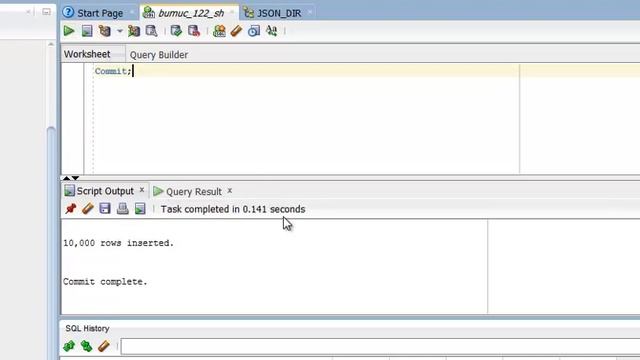
Task: Switch to the Query Builder tab
Action: coord(159,55)
